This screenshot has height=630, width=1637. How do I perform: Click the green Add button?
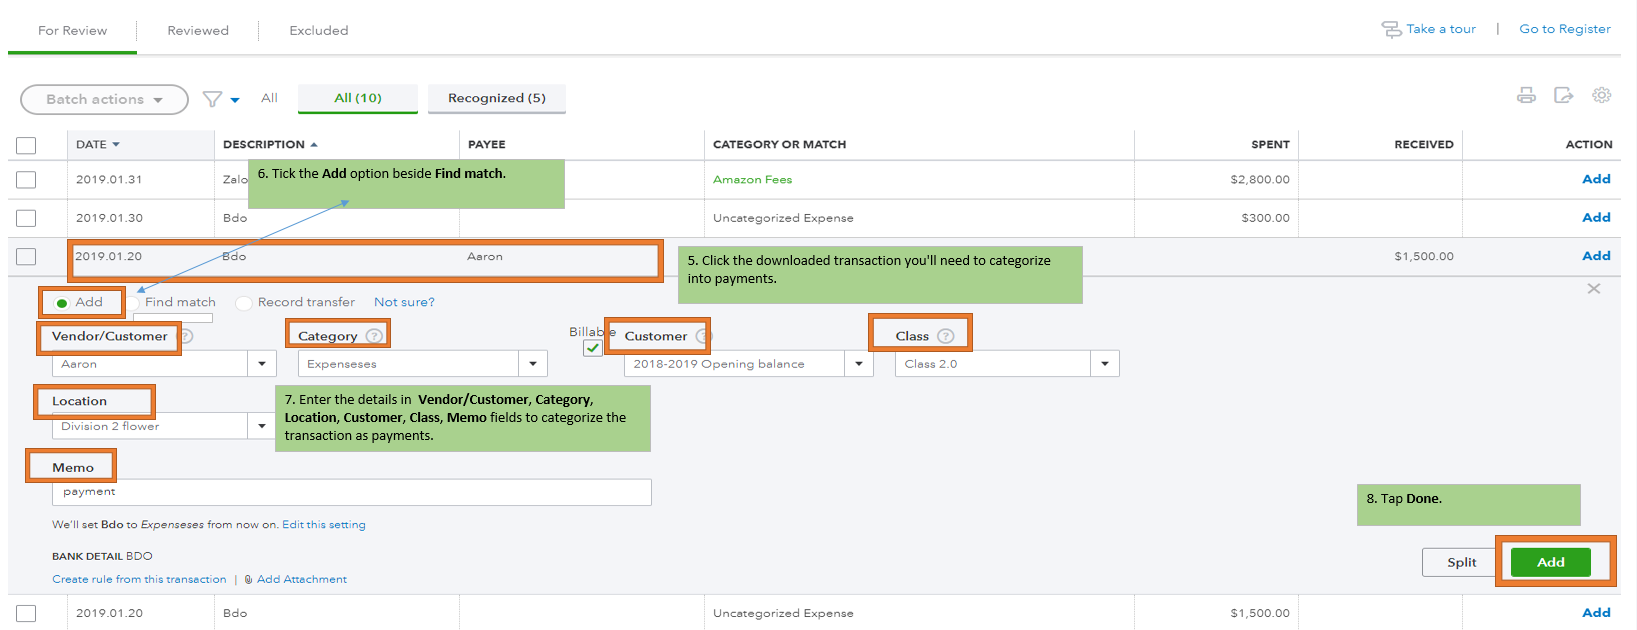(x=1550, y=562)
